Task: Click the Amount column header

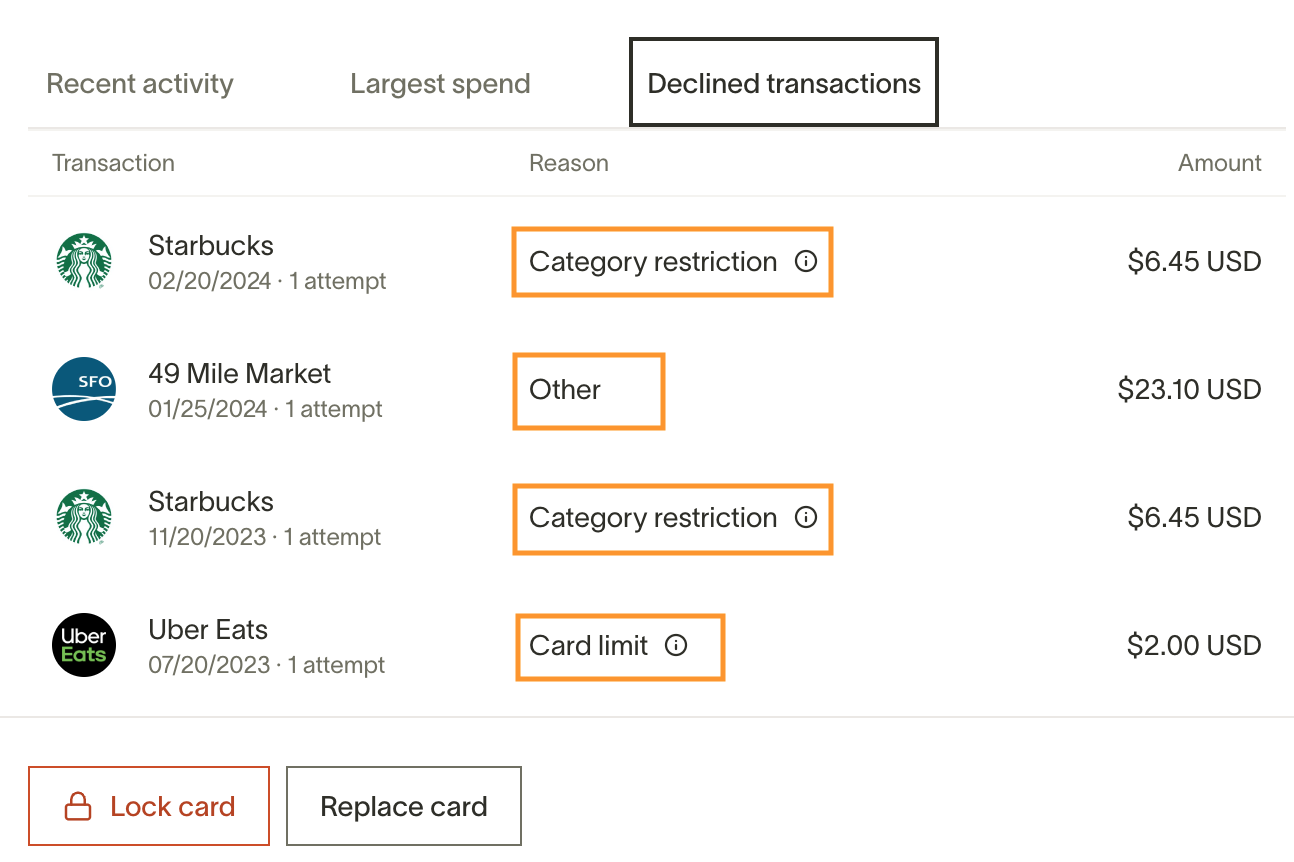Action: [1220, 163]
